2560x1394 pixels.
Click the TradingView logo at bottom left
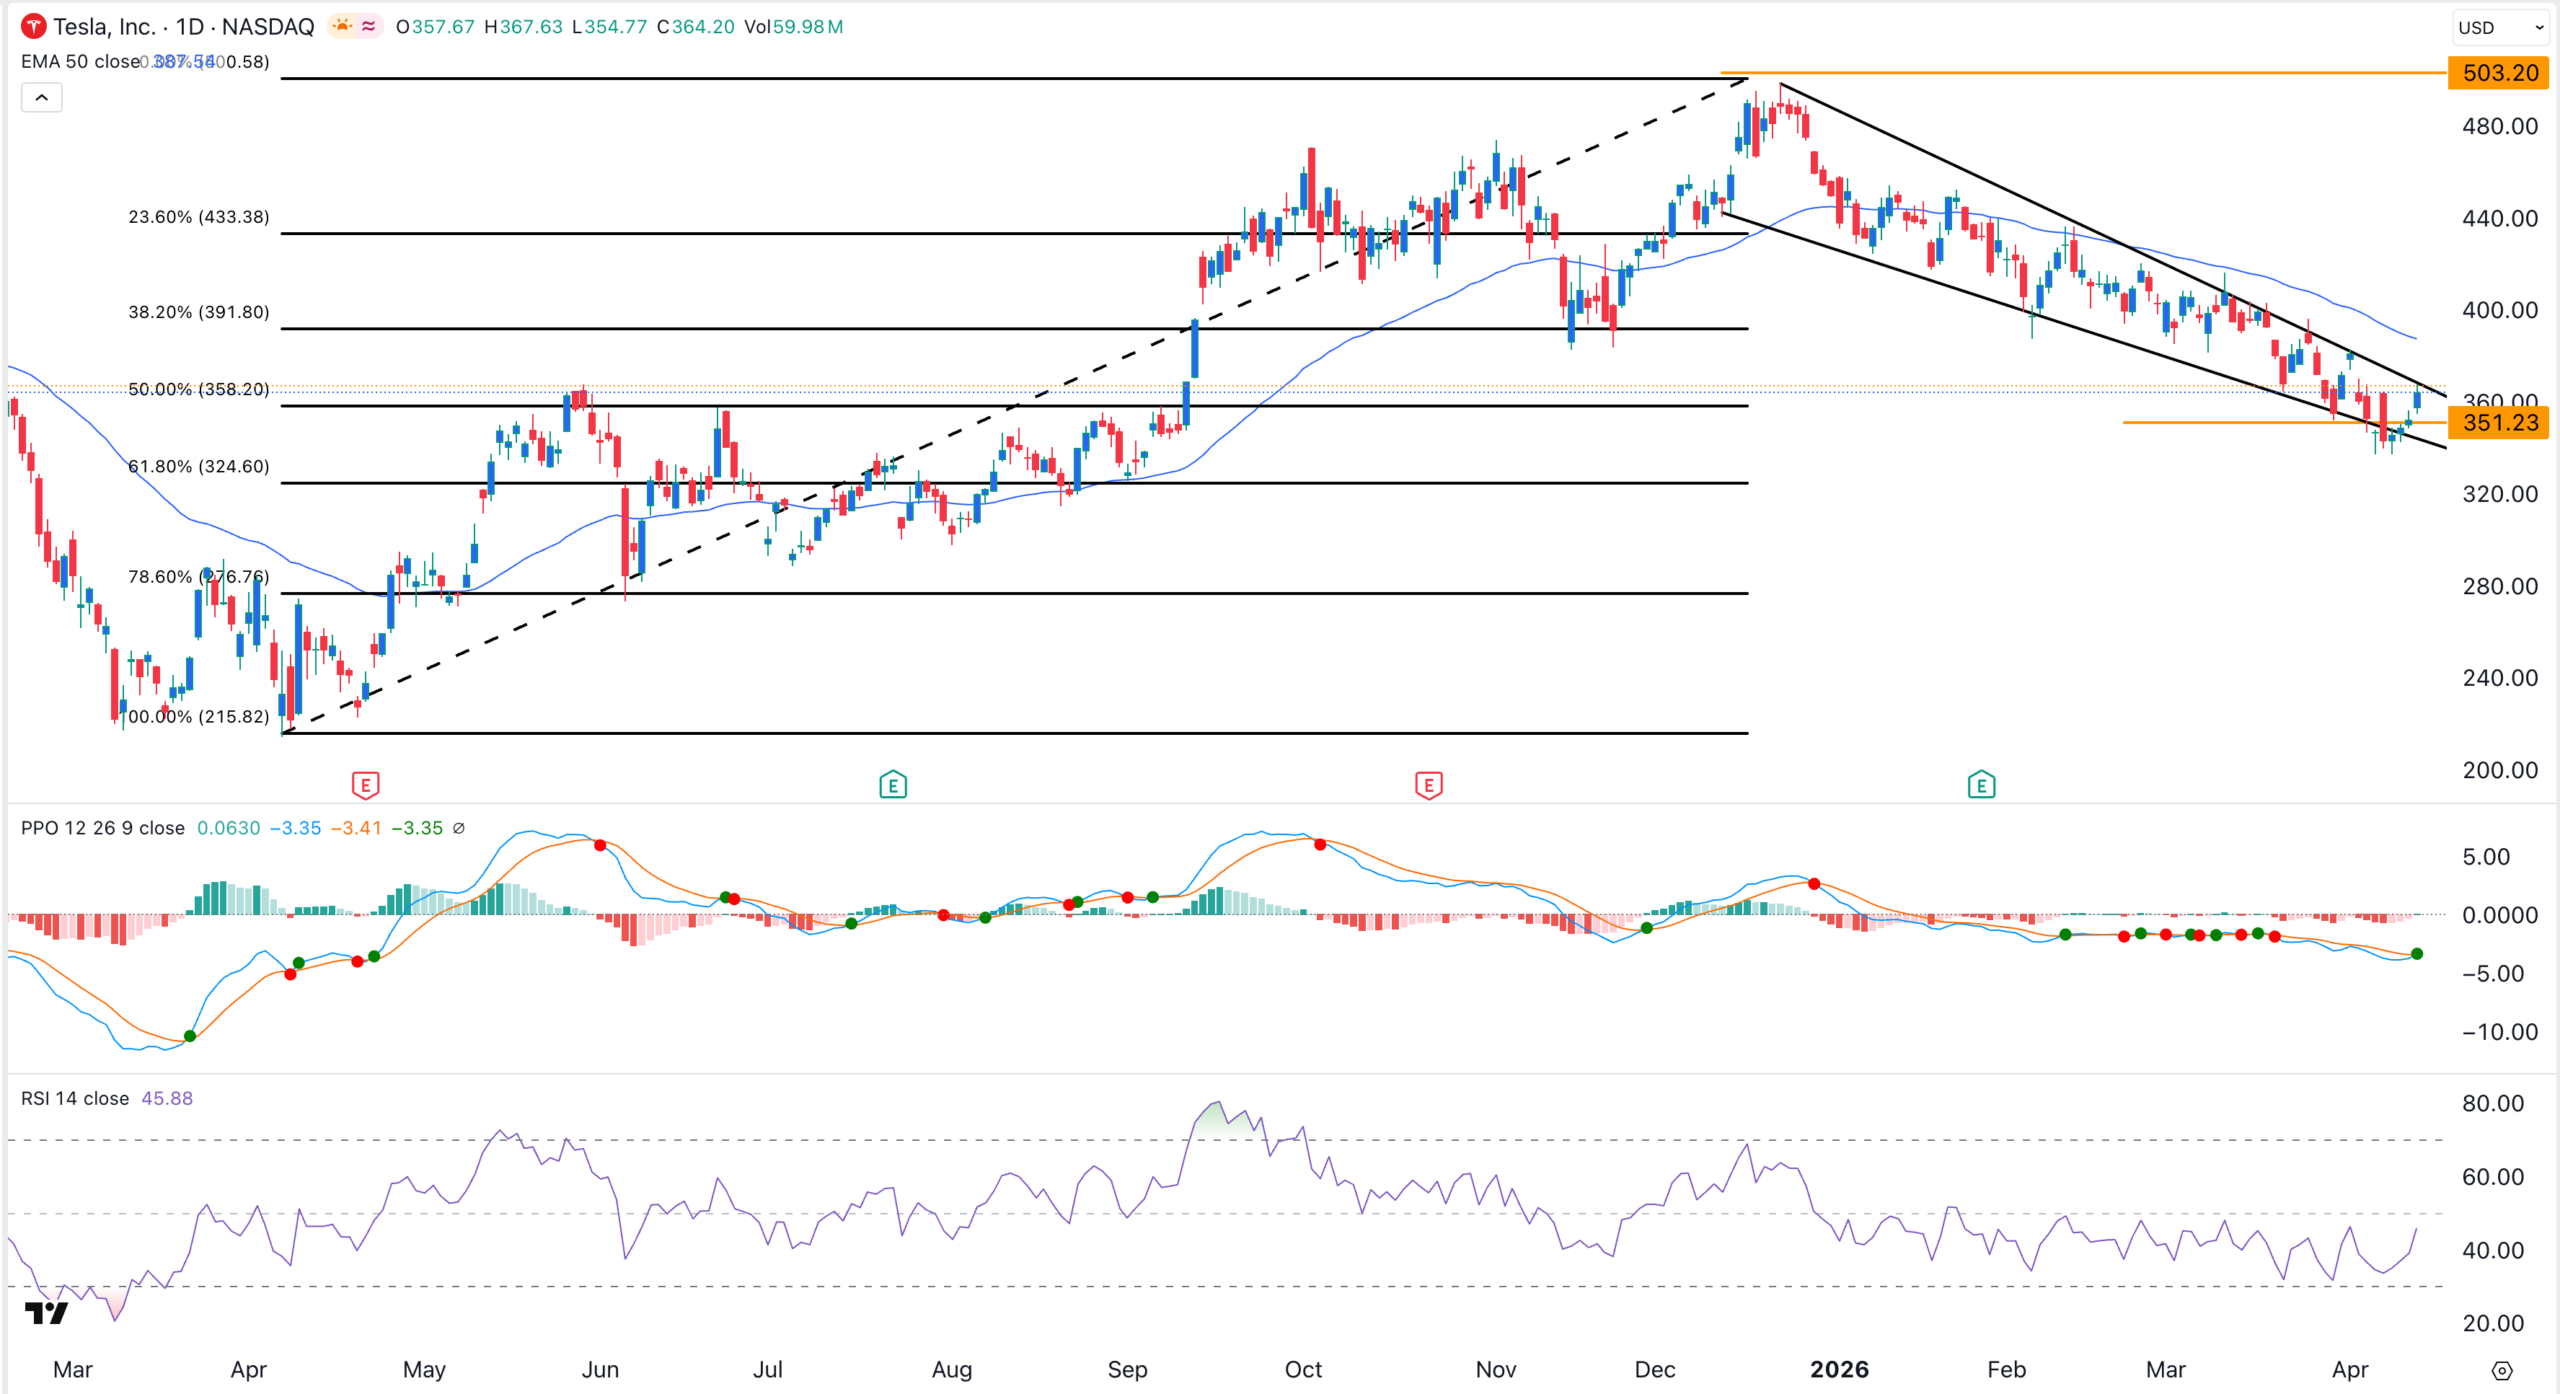pyautogui.click(x=46, y=1312)
